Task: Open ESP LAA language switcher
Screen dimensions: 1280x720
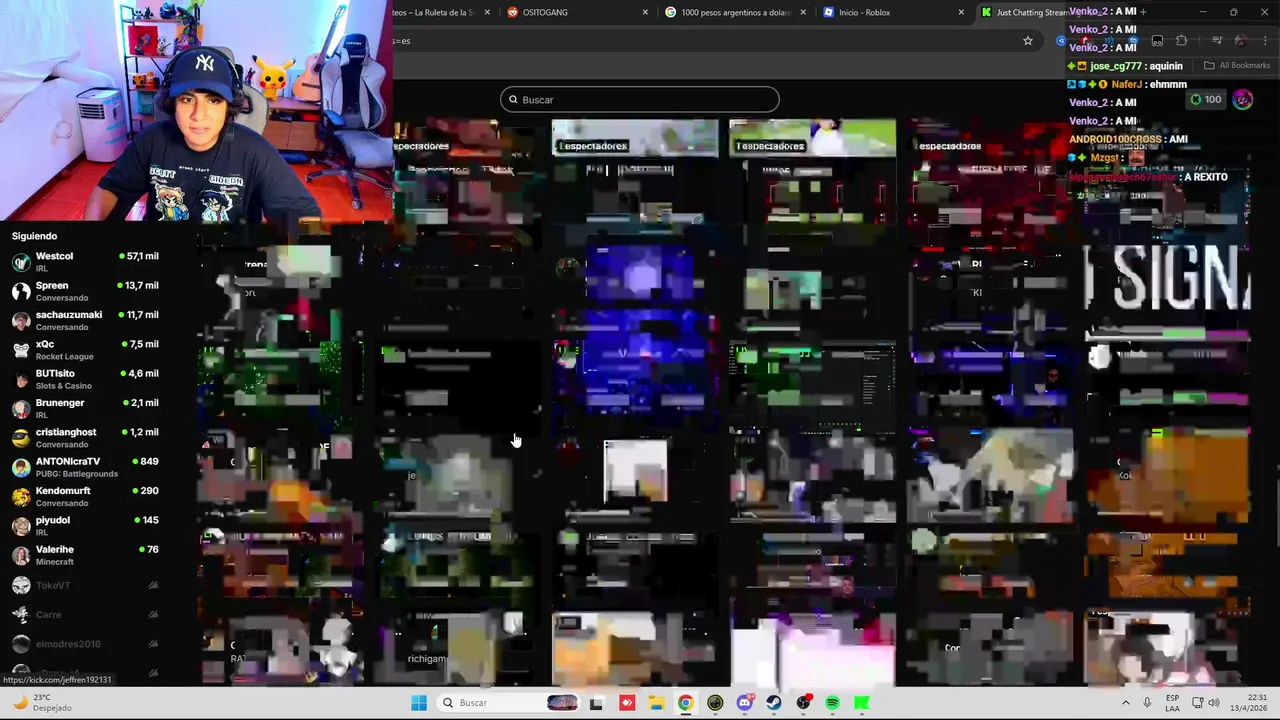Action: tap(1172, 703)
